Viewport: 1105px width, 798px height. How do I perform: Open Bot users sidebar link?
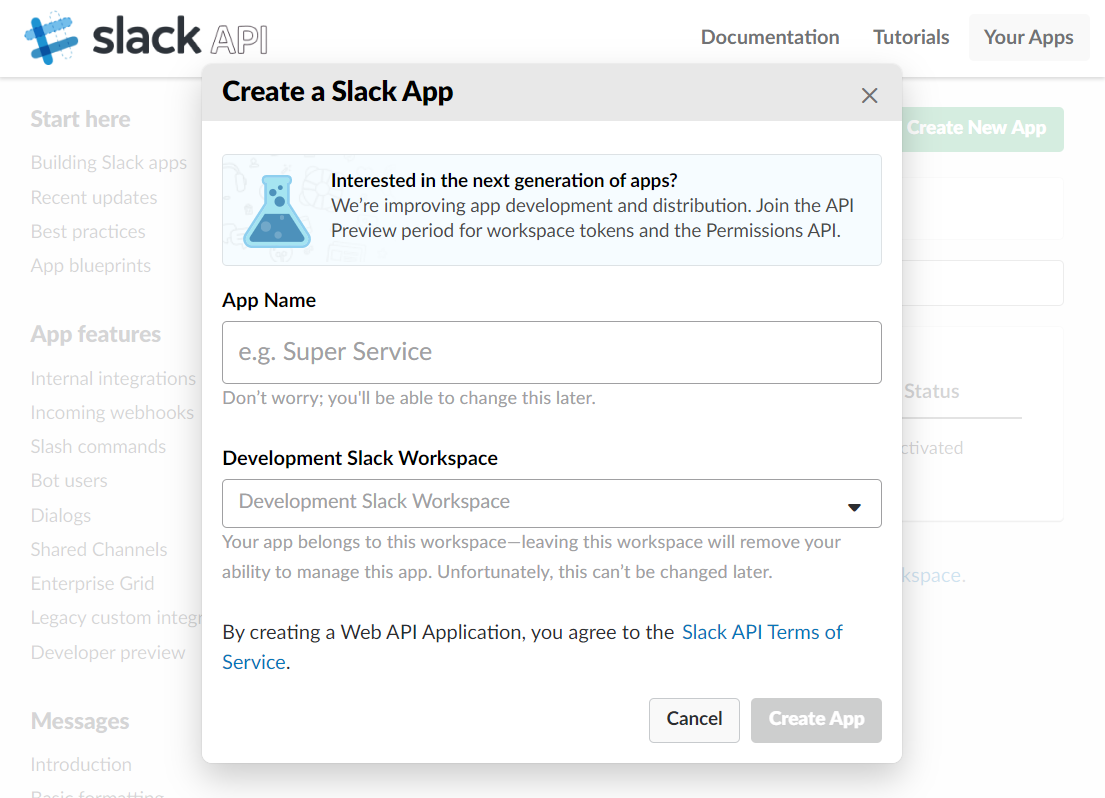tap(69, 481)
